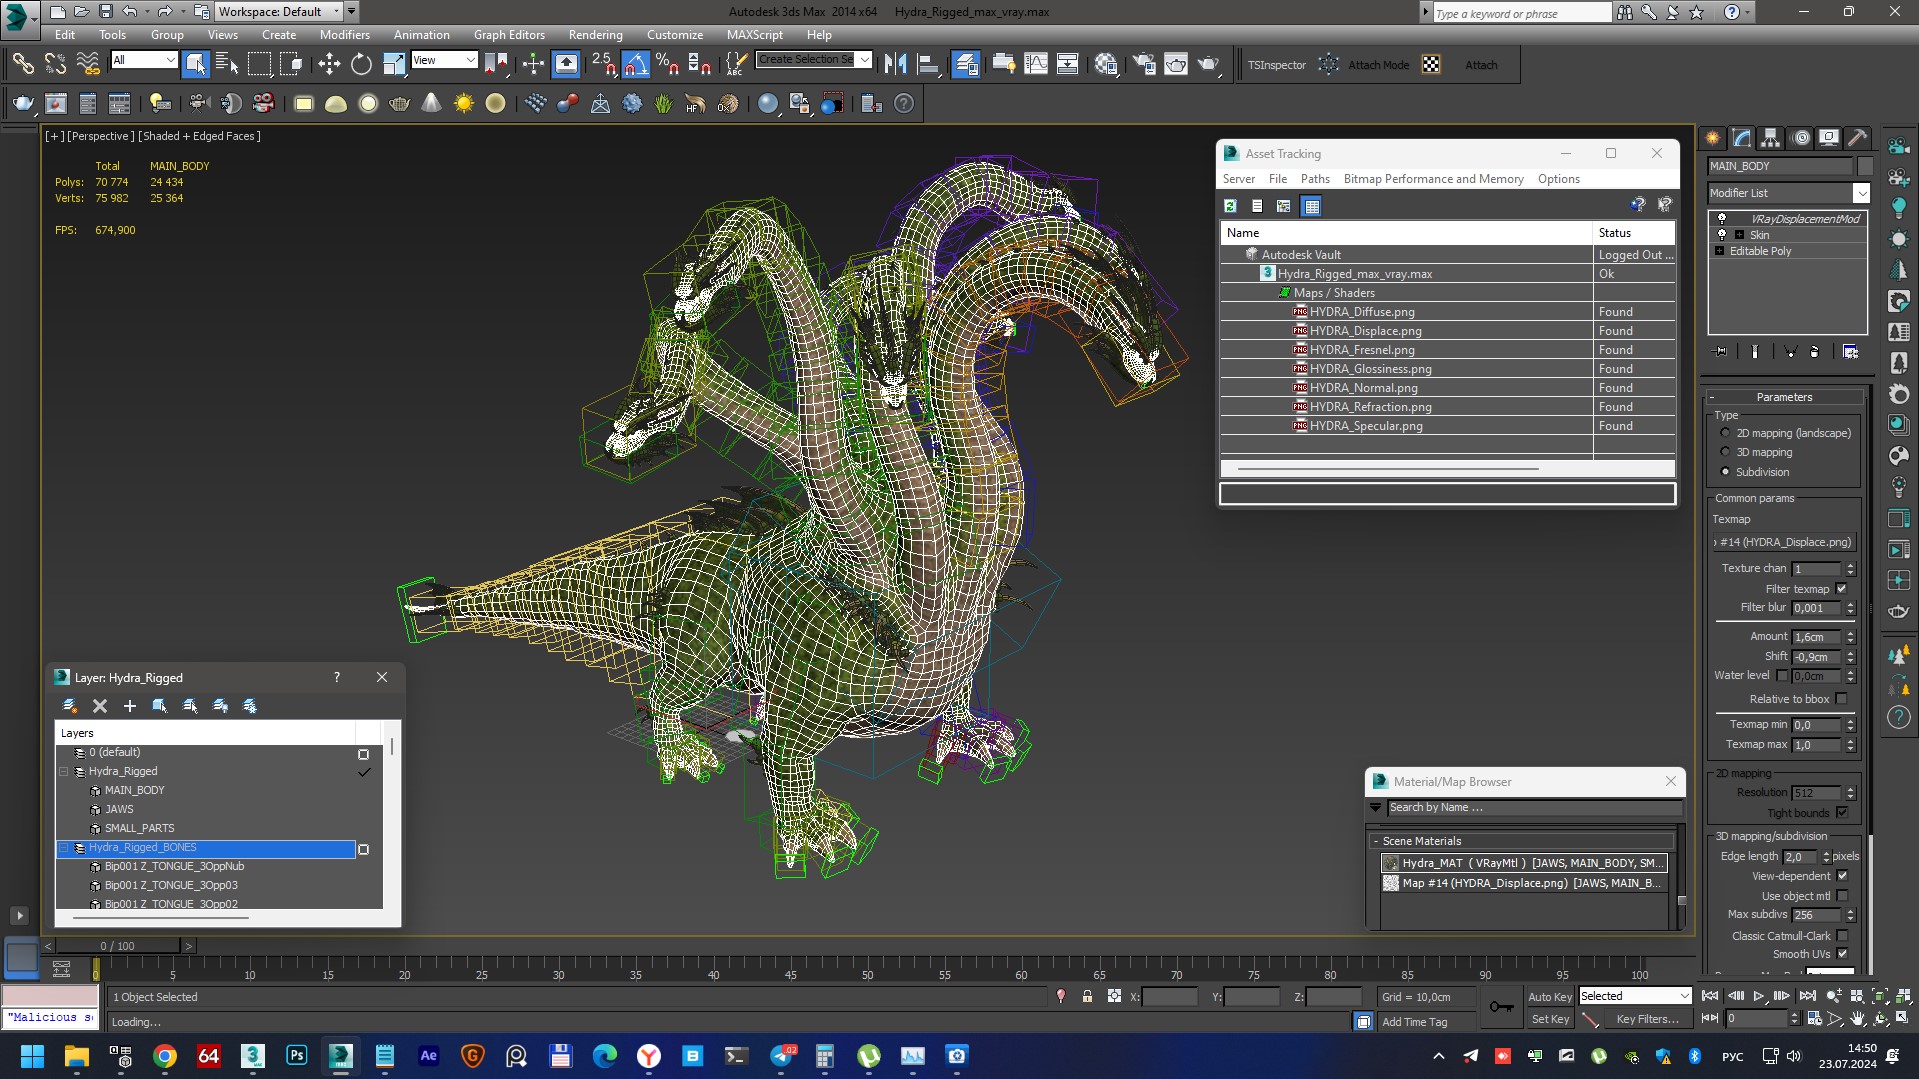Open the Modifiers menu
Viewport: 1919px width, 1079px height.
tap(344, 34)
